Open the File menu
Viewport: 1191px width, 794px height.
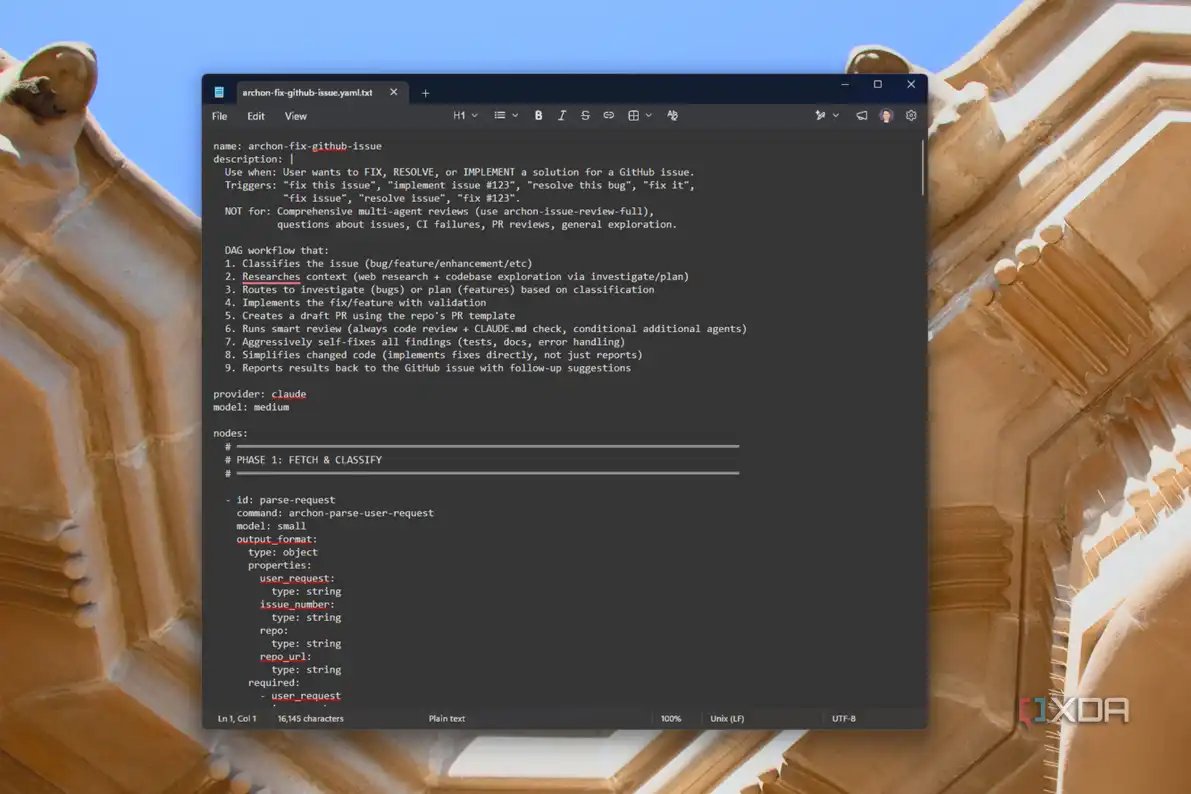tap(220, 116)
